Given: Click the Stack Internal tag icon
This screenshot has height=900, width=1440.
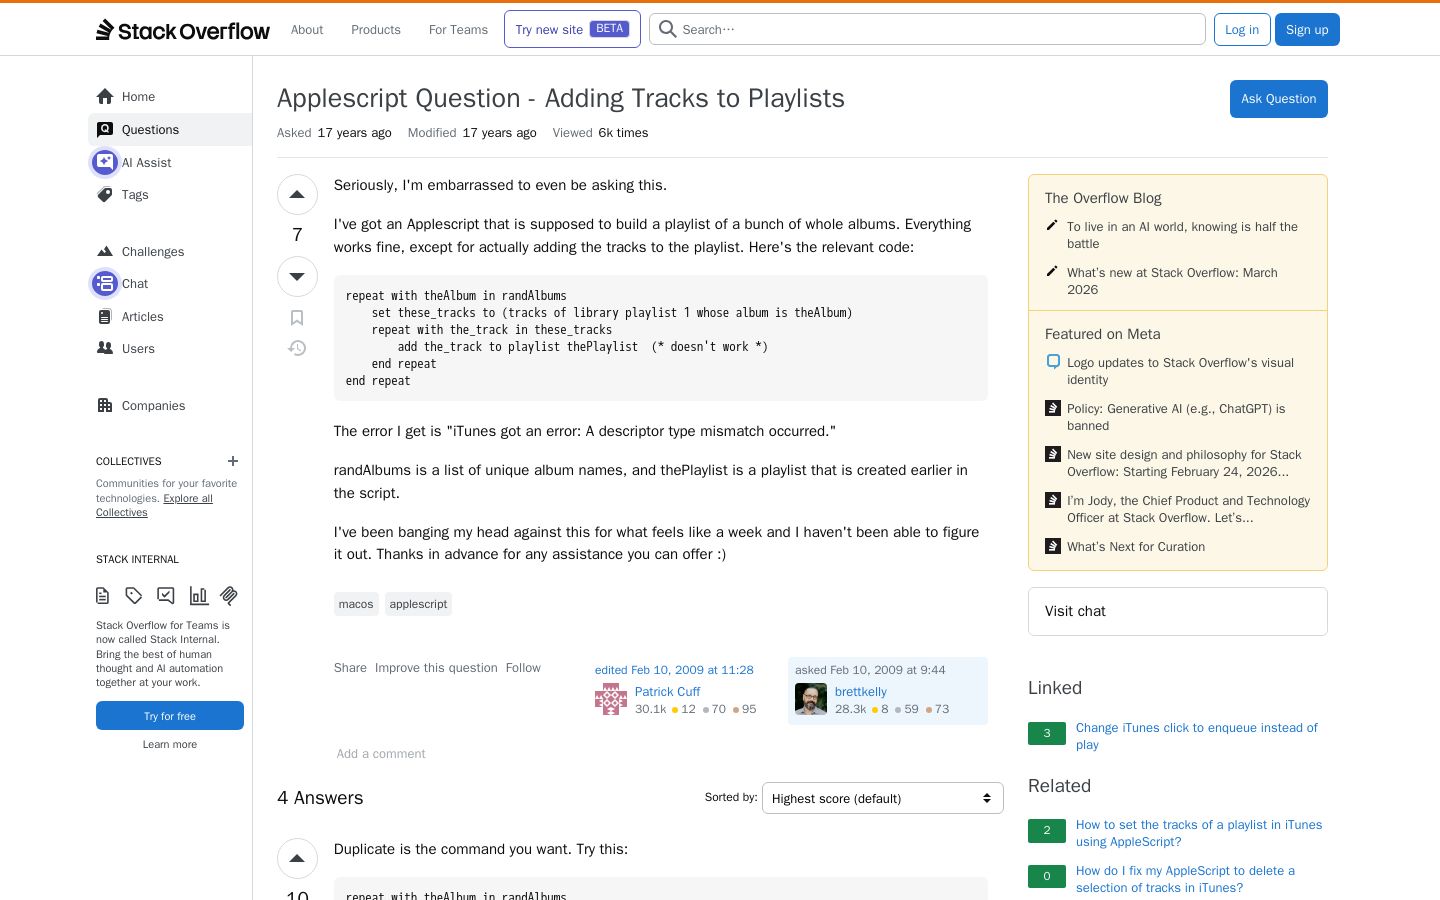Looking at the screenshot, I should click(x=134, y=596).
